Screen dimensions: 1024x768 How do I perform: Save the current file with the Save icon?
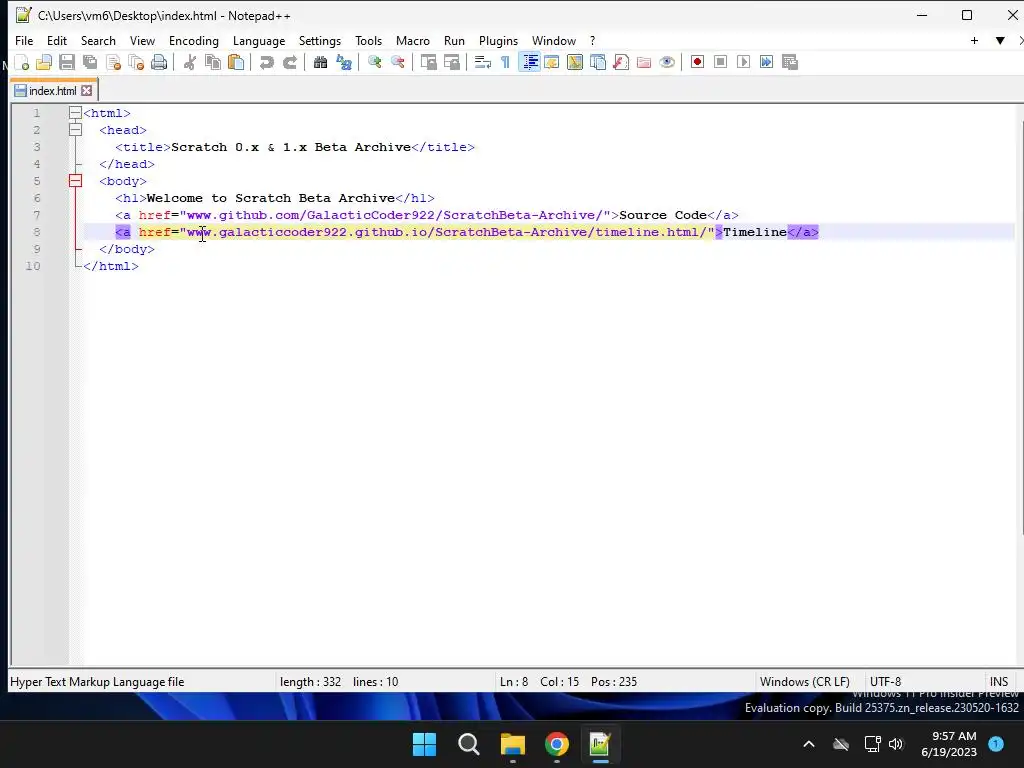67,62
